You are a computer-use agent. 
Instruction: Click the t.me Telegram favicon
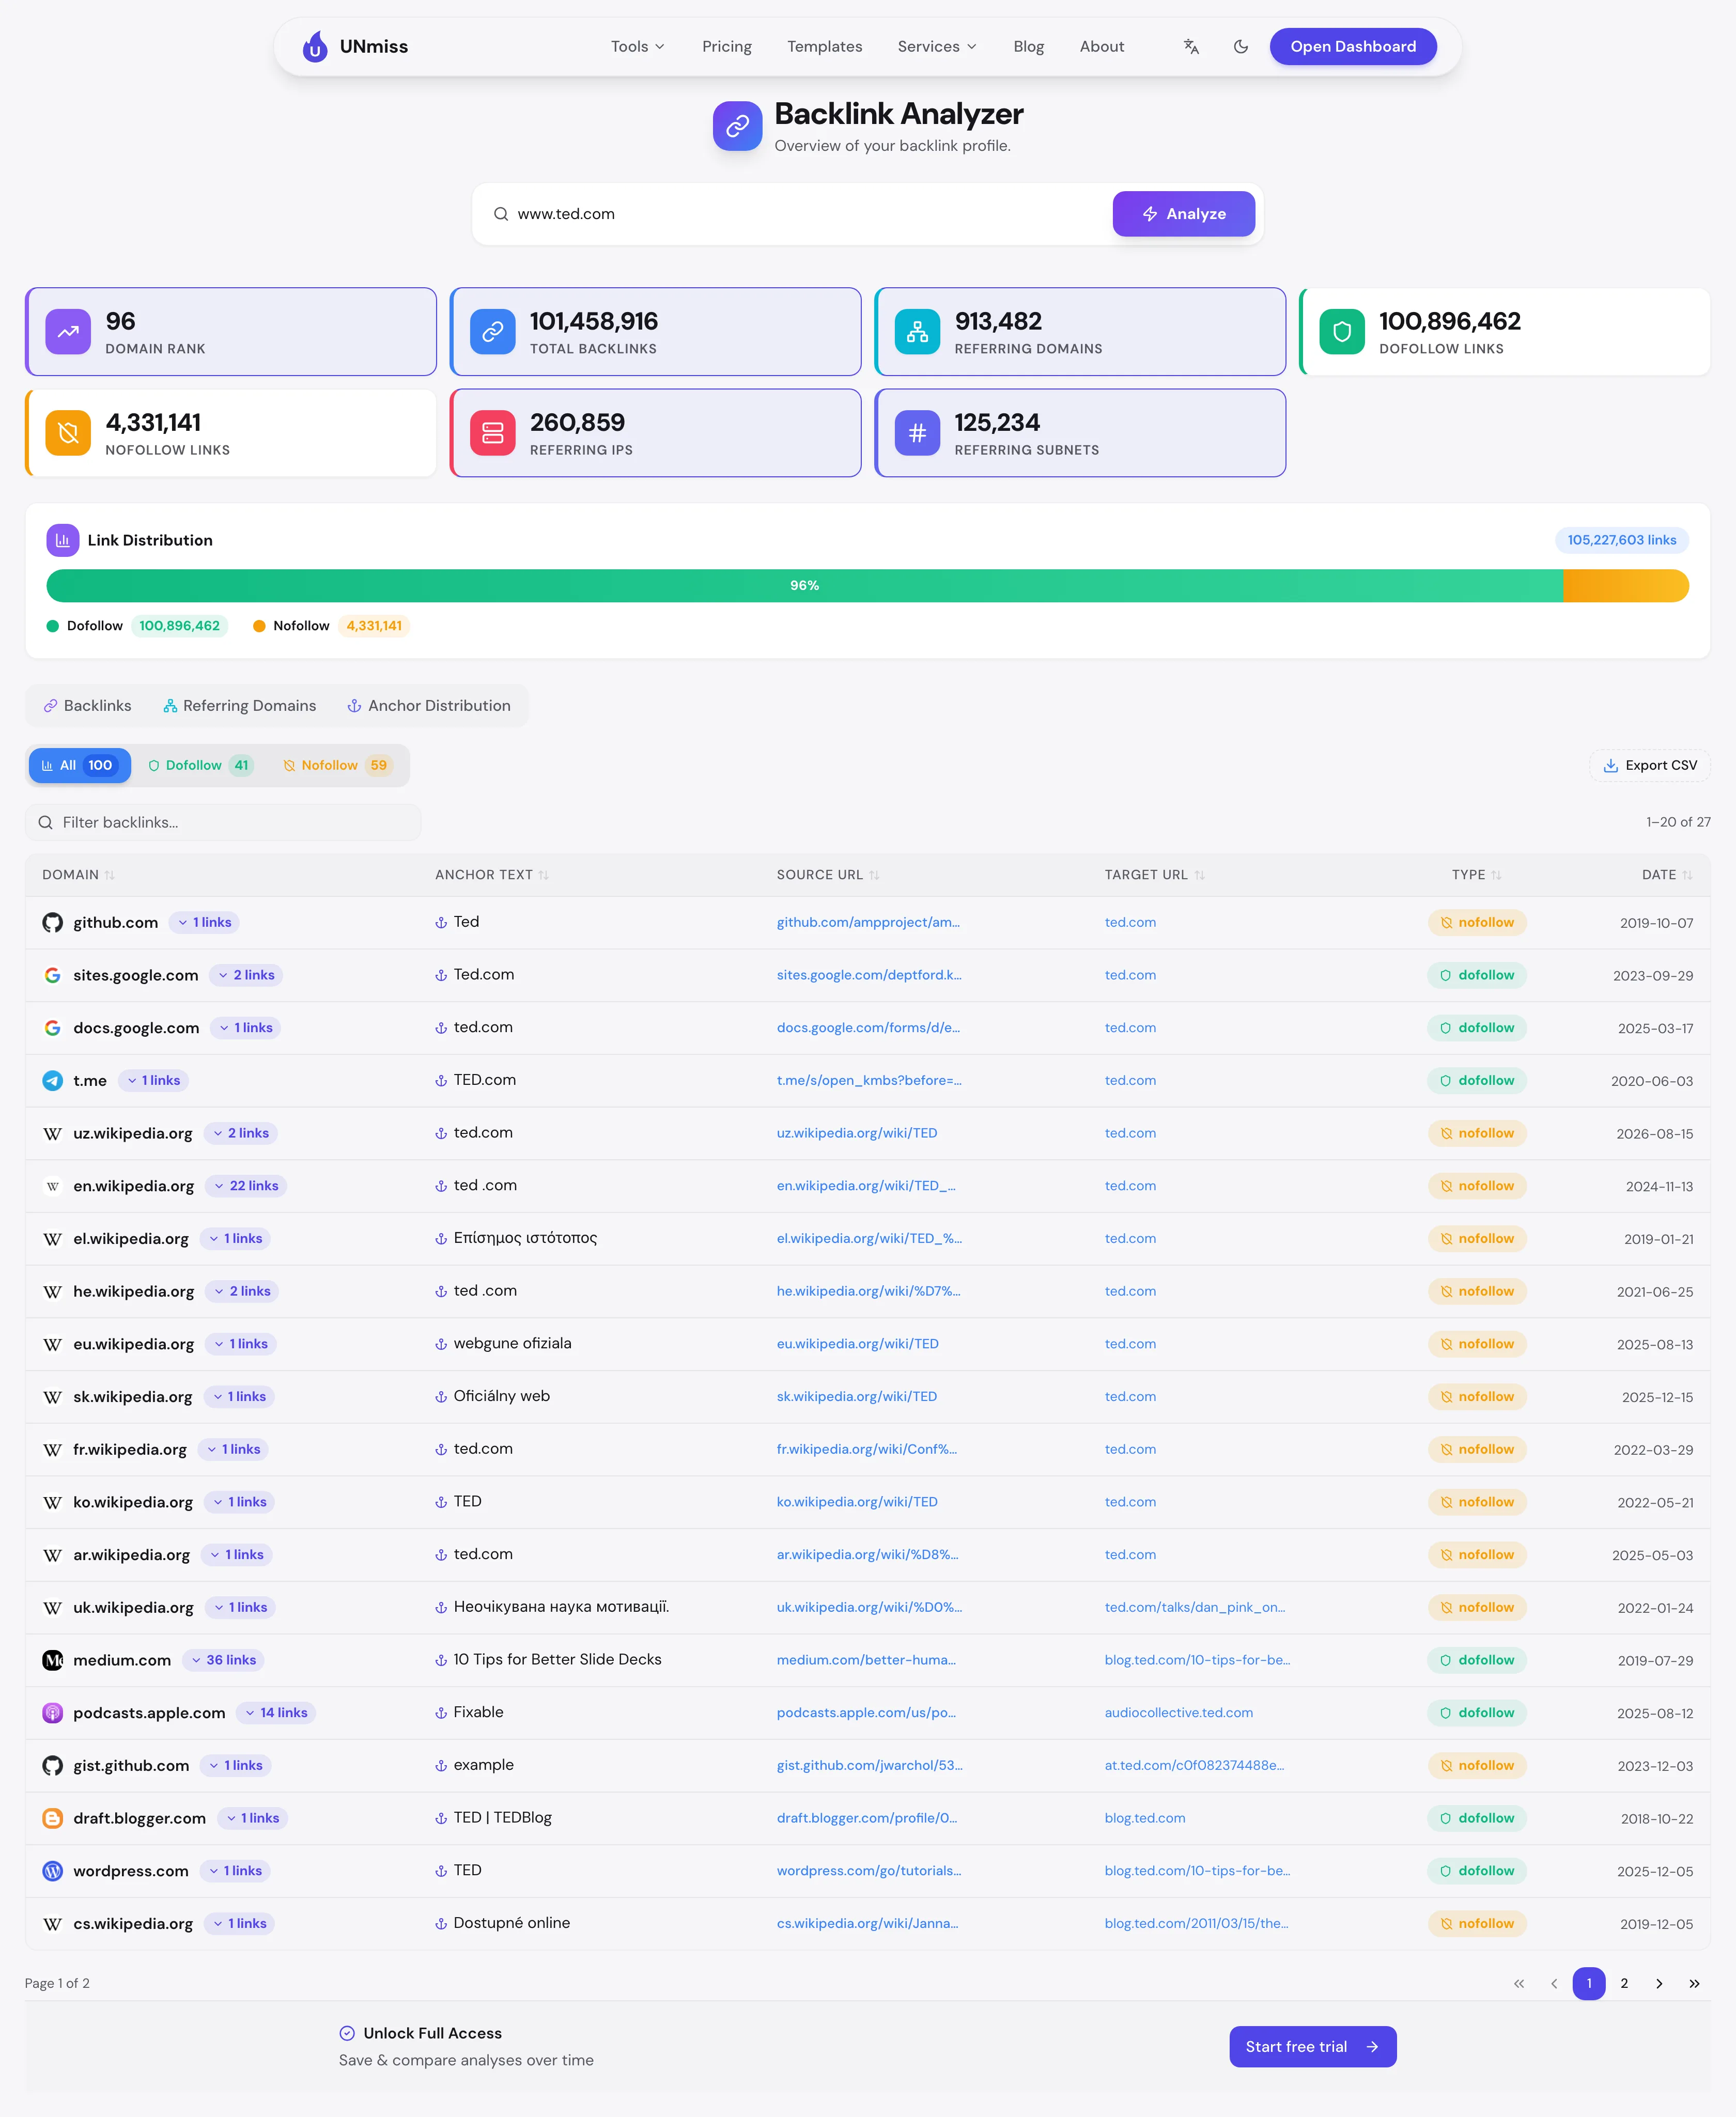coord(53,1080)
